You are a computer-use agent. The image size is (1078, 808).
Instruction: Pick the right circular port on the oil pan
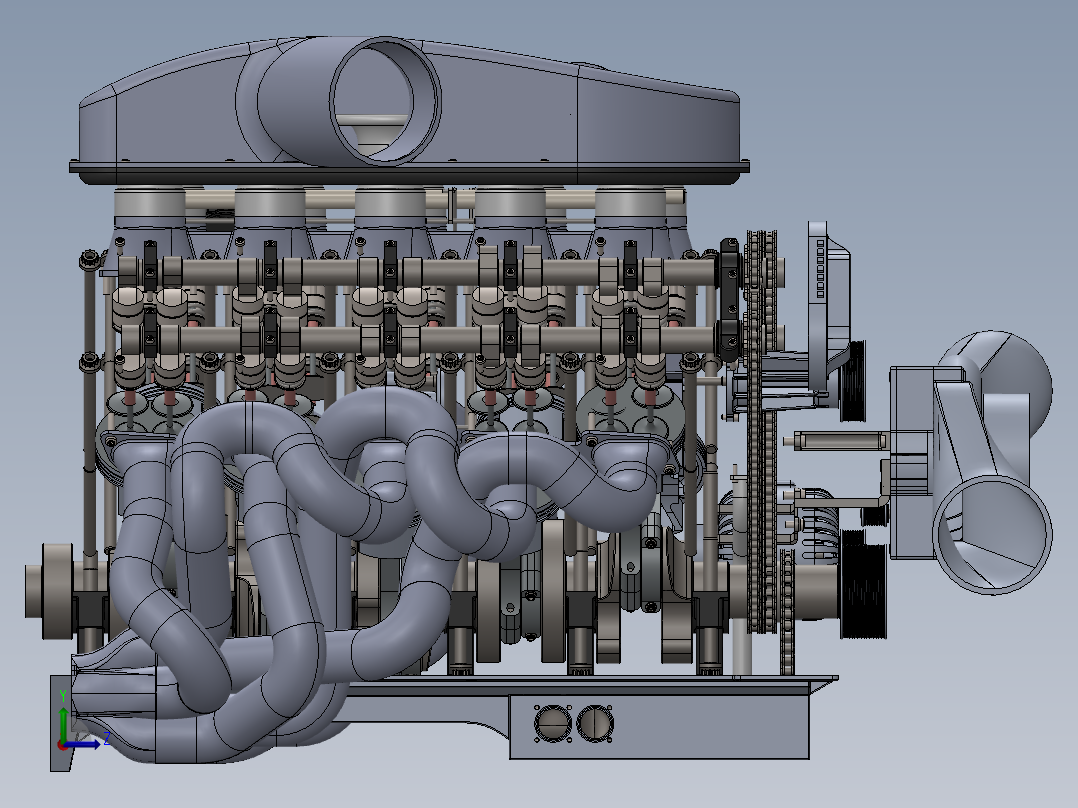[595, 723]
